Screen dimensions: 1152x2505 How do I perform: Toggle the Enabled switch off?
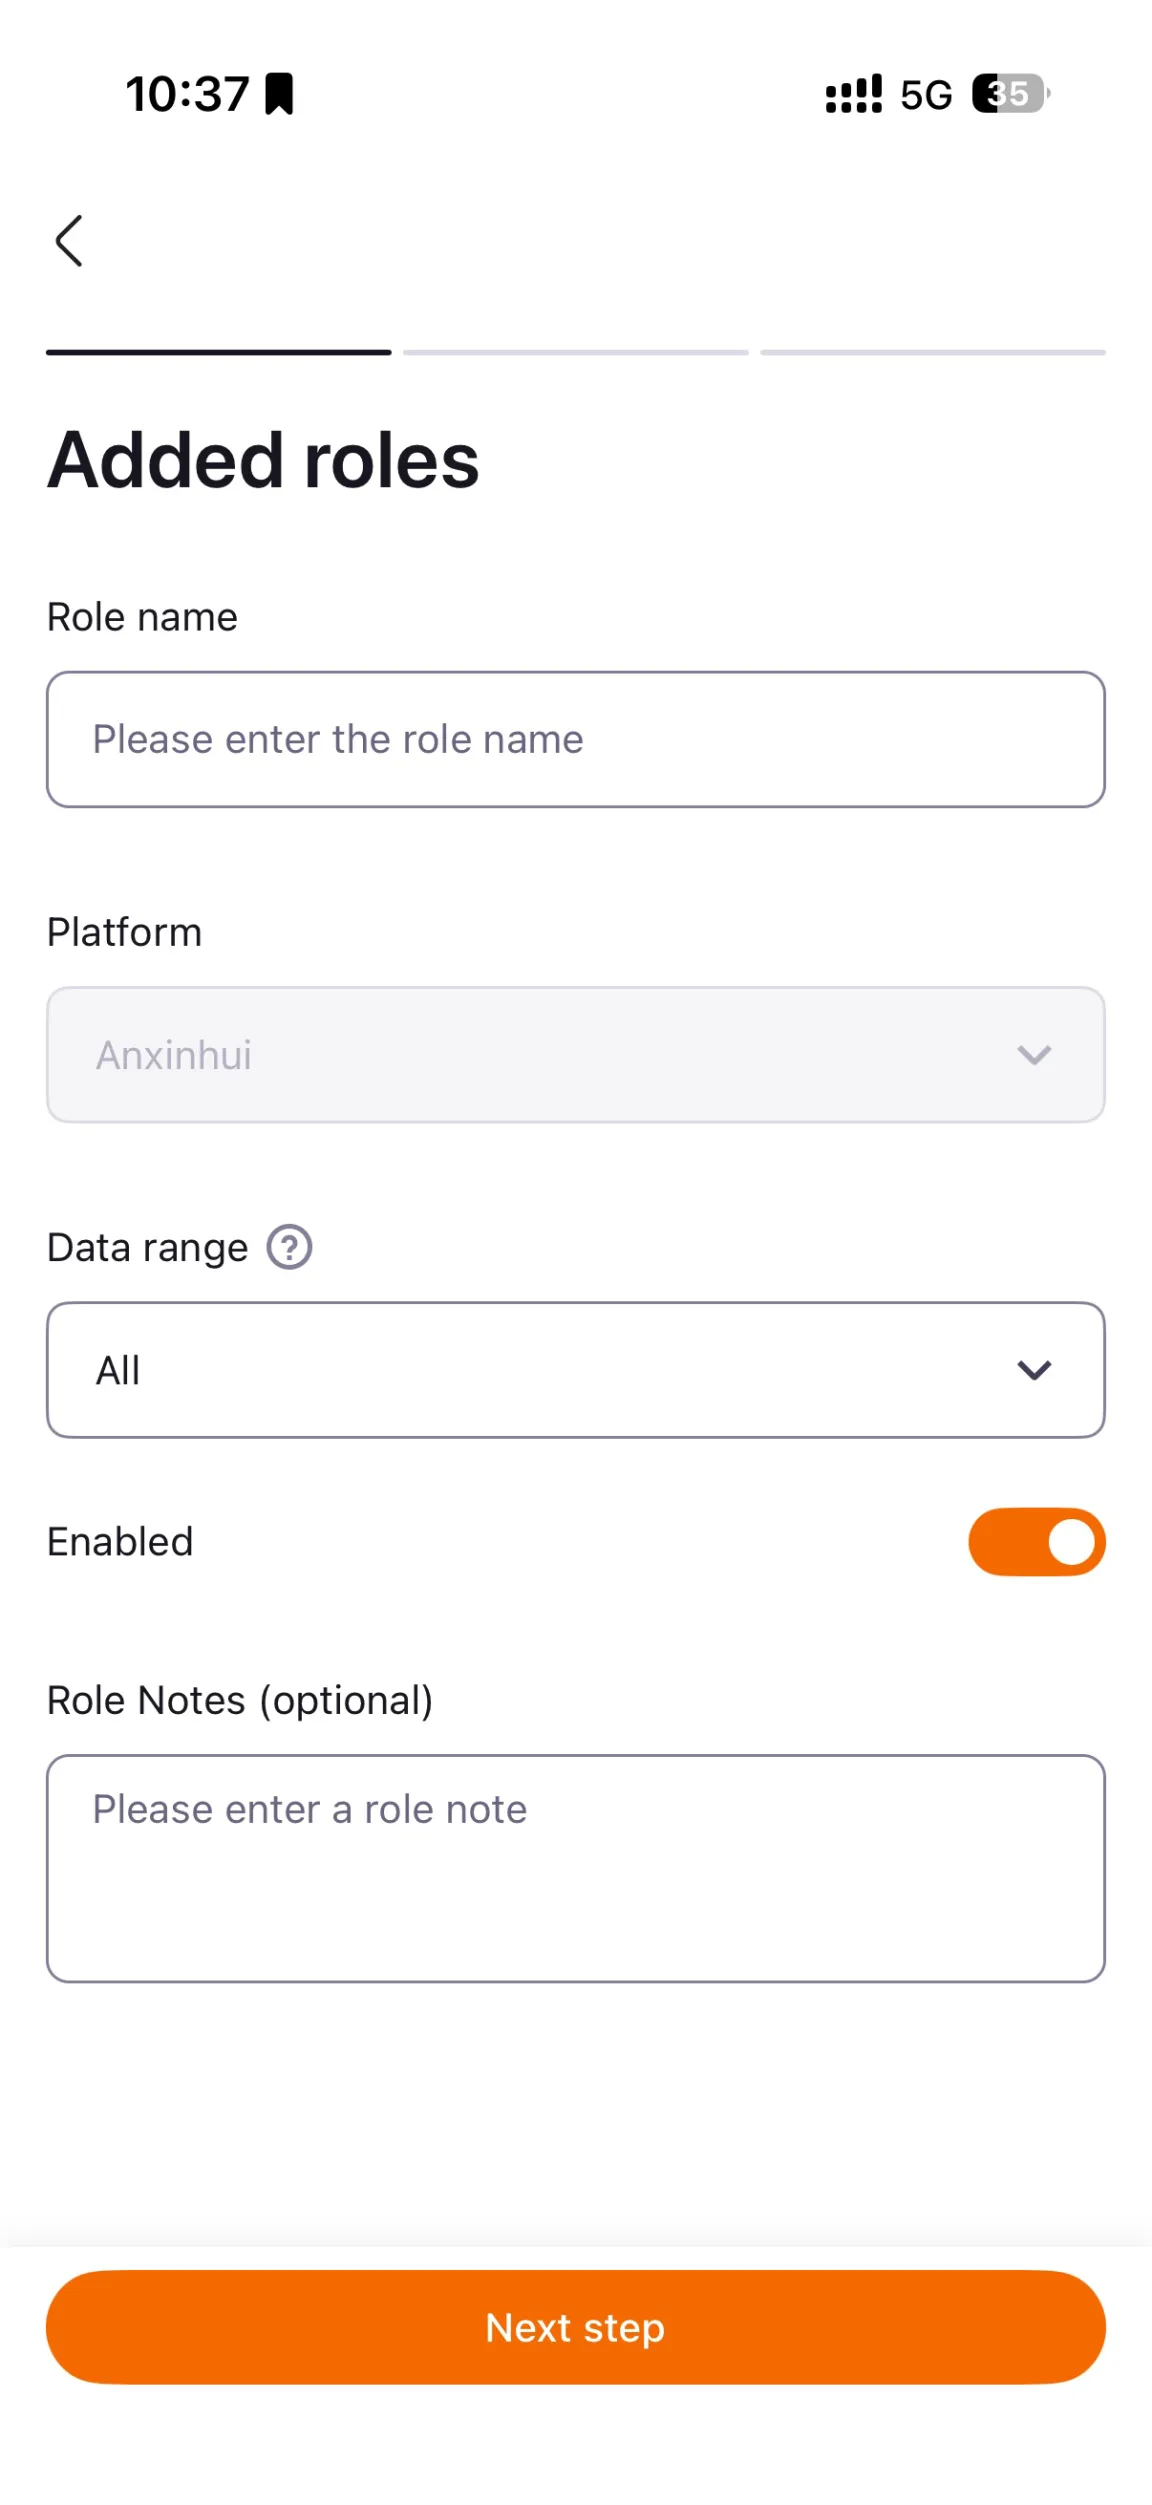pyautogui.click(x=1036, y=1541)
